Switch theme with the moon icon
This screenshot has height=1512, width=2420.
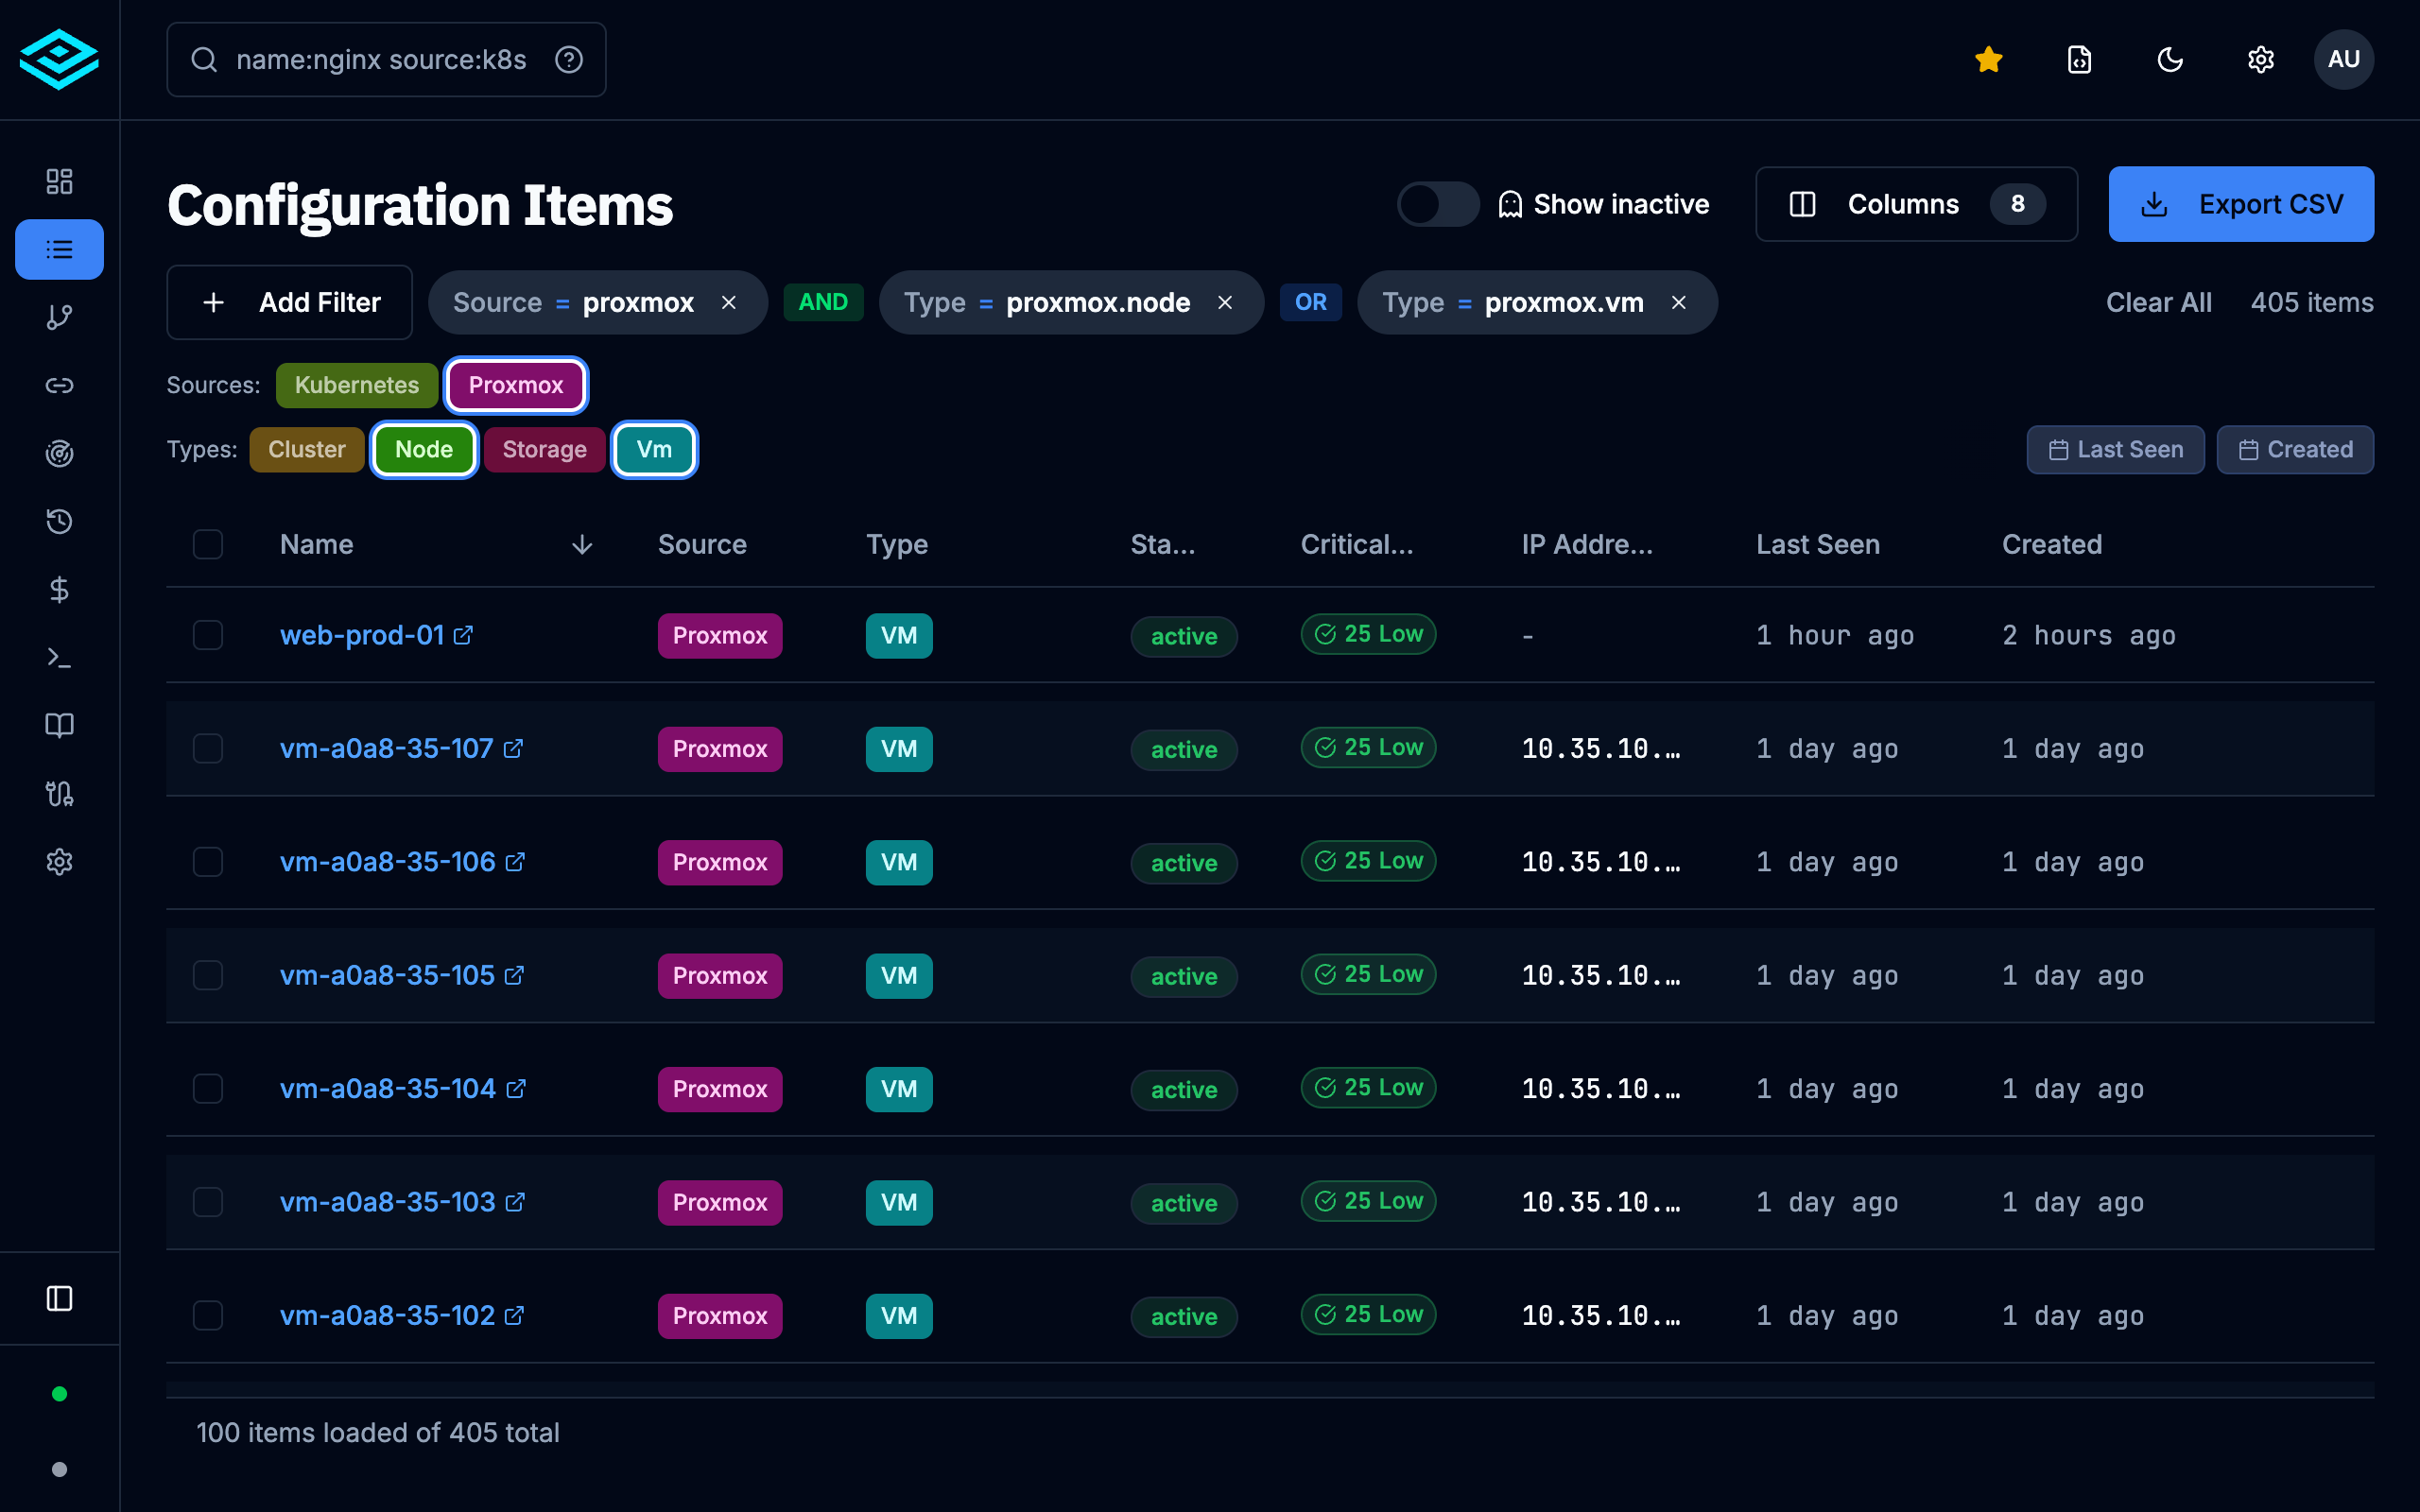(x=2169, y=60)
